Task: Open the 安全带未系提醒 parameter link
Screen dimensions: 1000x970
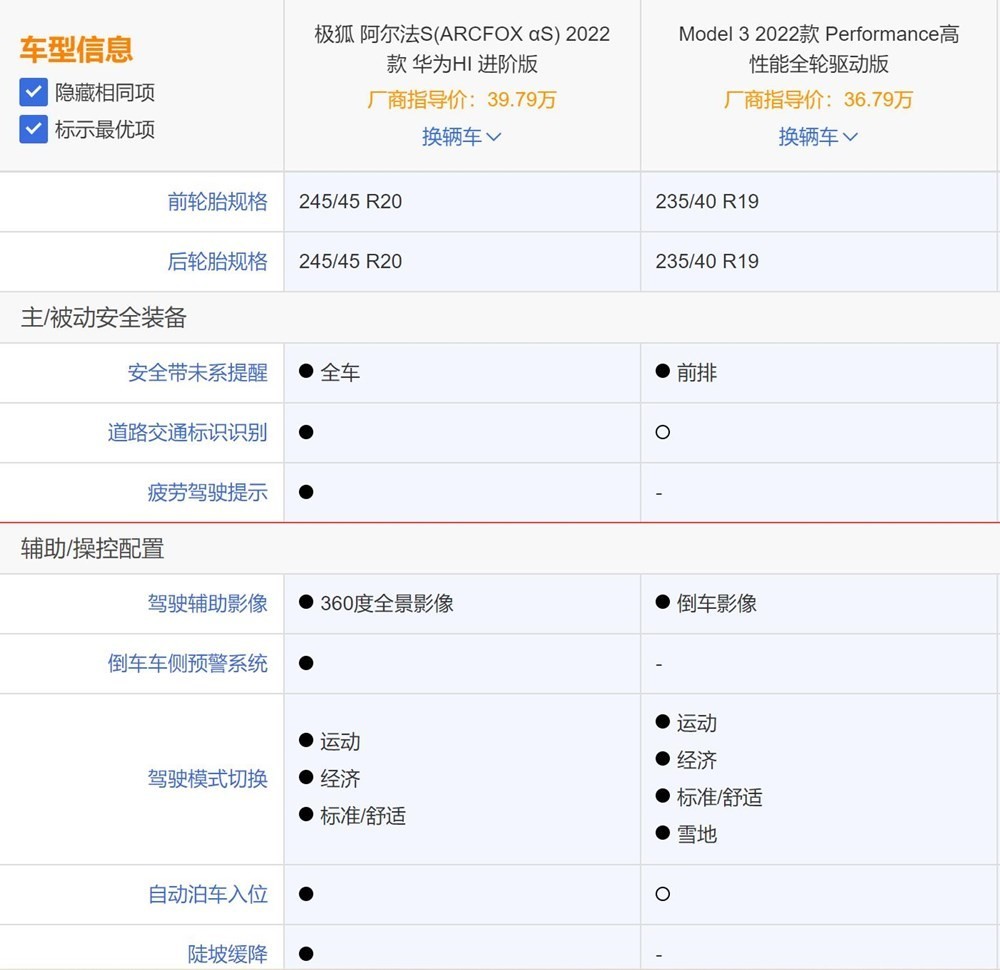Action: (x=197, y=373)
